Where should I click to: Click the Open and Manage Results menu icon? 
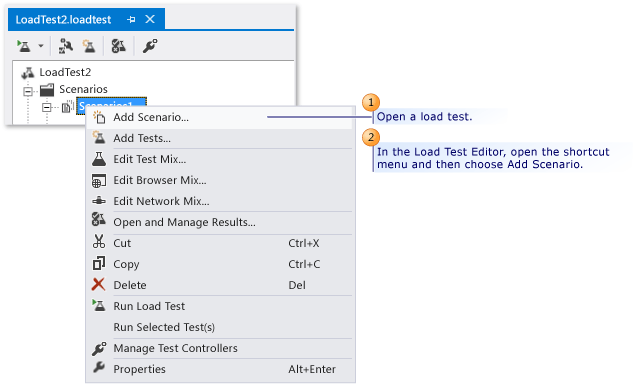tap(99, 220)
